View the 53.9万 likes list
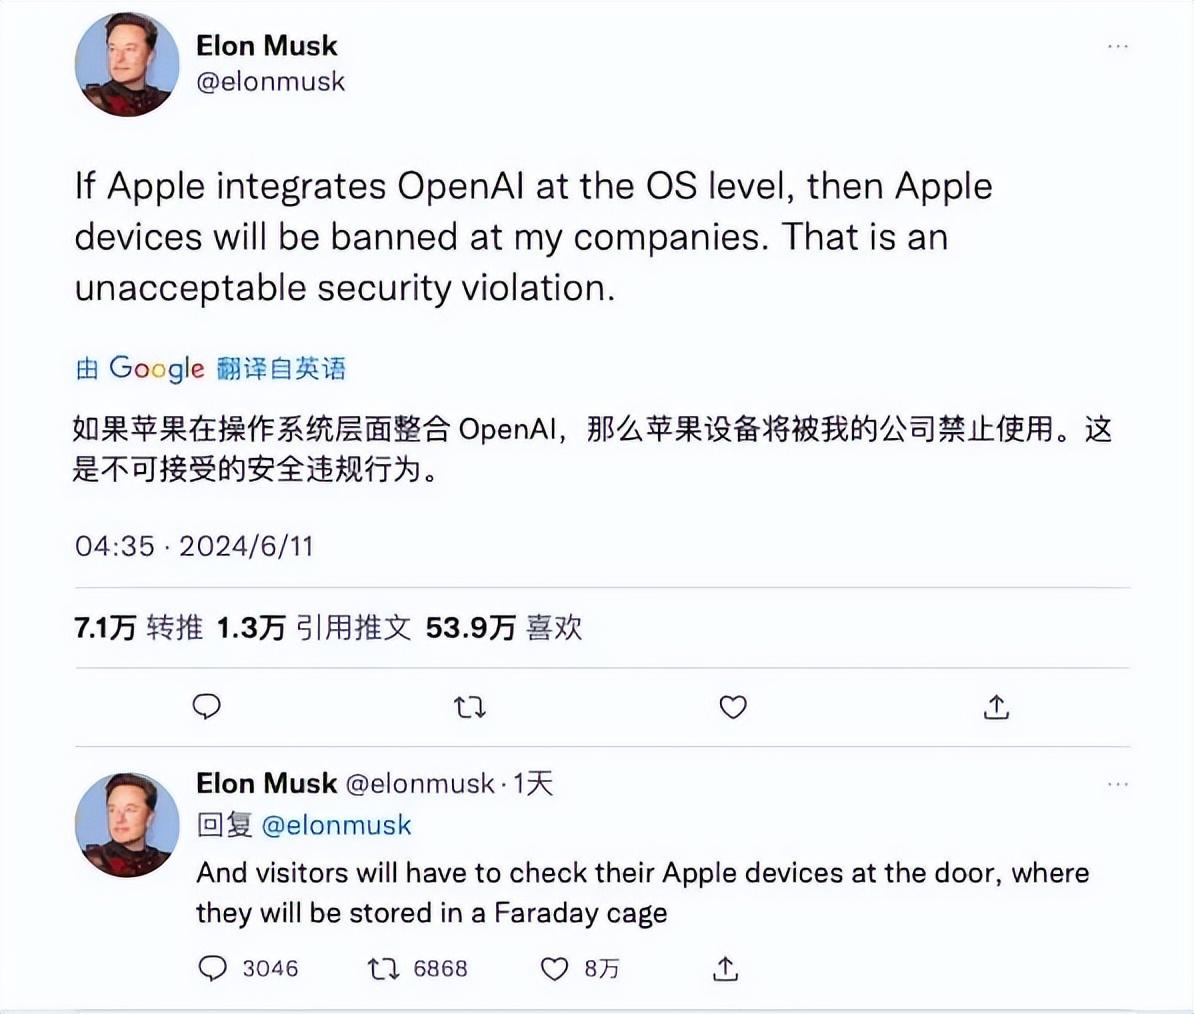Viewport: 1194px width, 1014px height. point(503,627)
